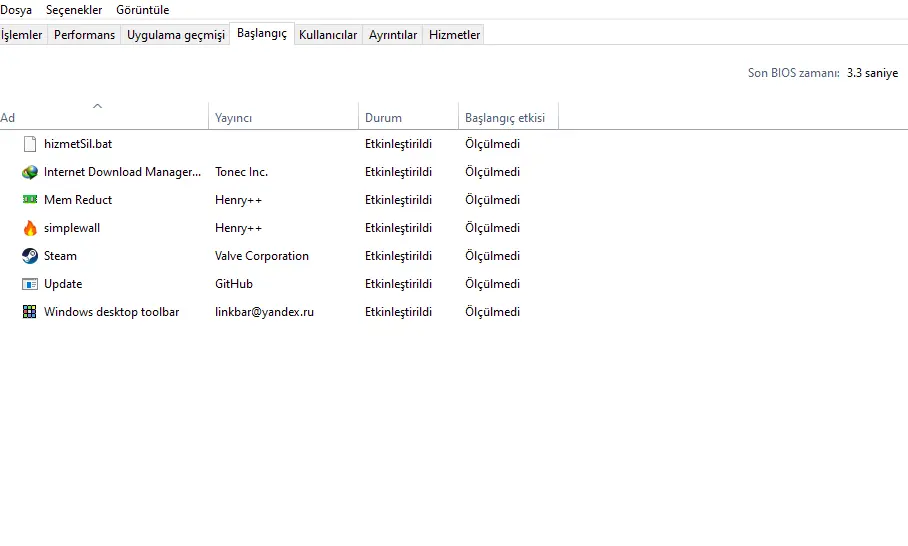Click Etkinleştirildi status of simplewall
908x546 pixels.
(398, 228)
